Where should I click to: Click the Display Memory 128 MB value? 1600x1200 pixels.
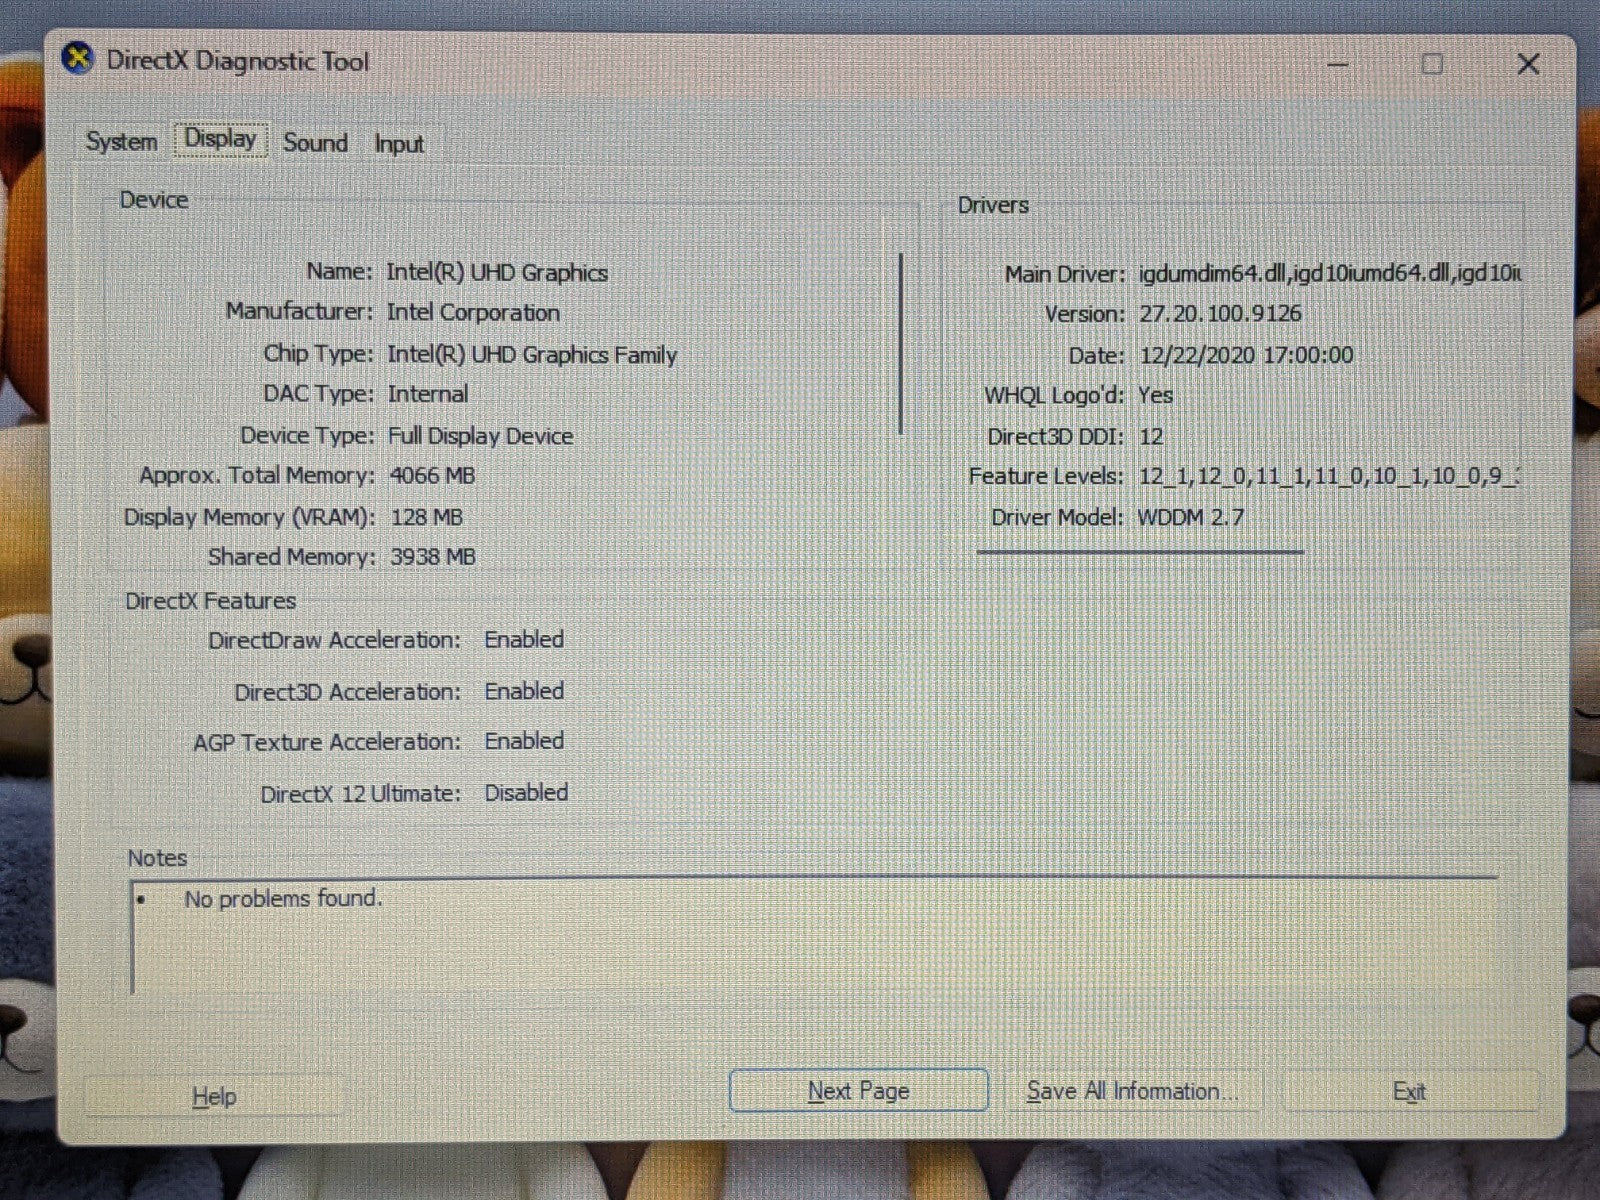[x=426, y=517]
